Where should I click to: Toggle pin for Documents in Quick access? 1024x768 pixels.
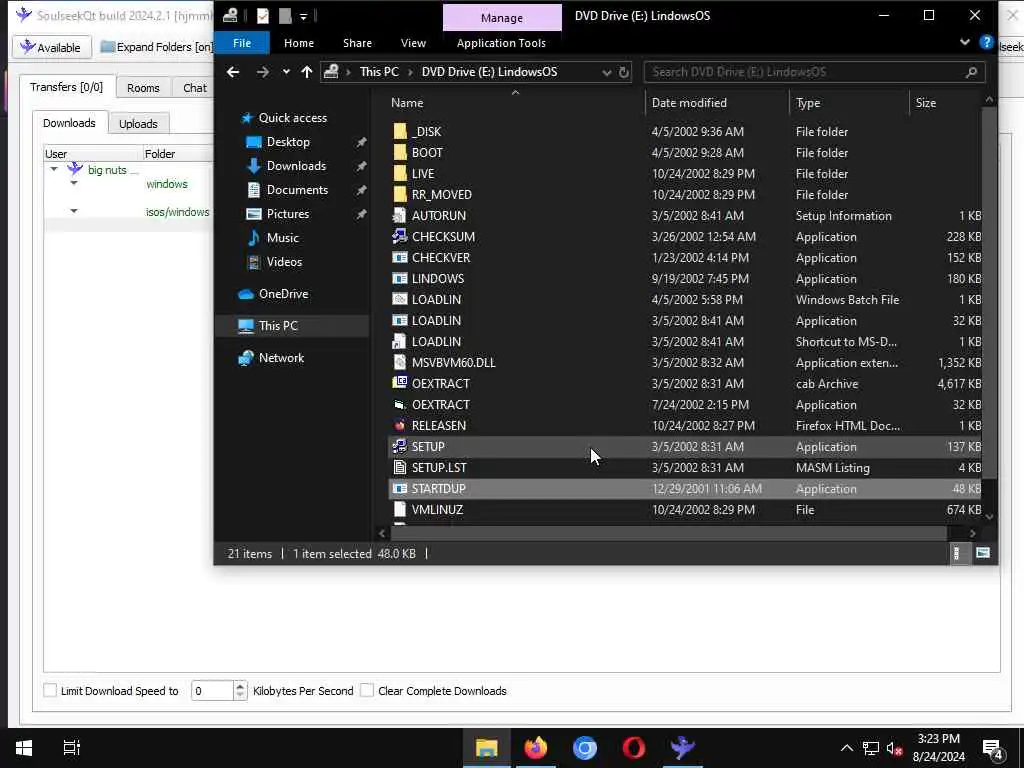361,191
